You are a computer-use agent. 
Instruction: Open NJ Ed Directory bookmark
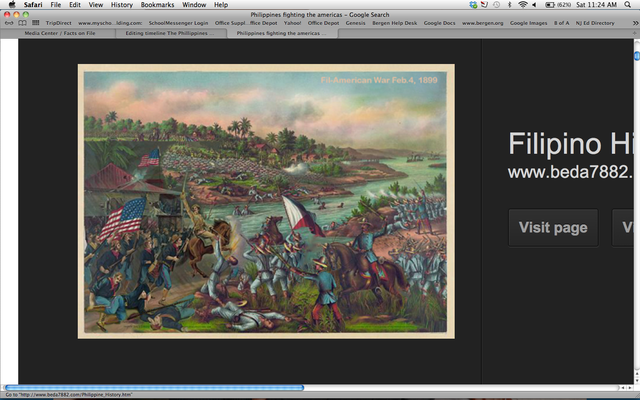click(595, 23)
